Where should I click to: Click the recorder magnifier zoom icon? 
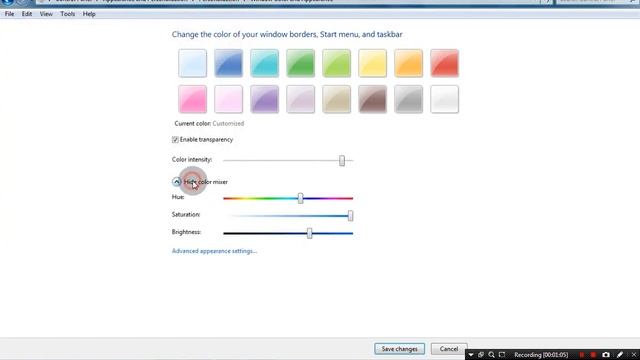[491, 355]
